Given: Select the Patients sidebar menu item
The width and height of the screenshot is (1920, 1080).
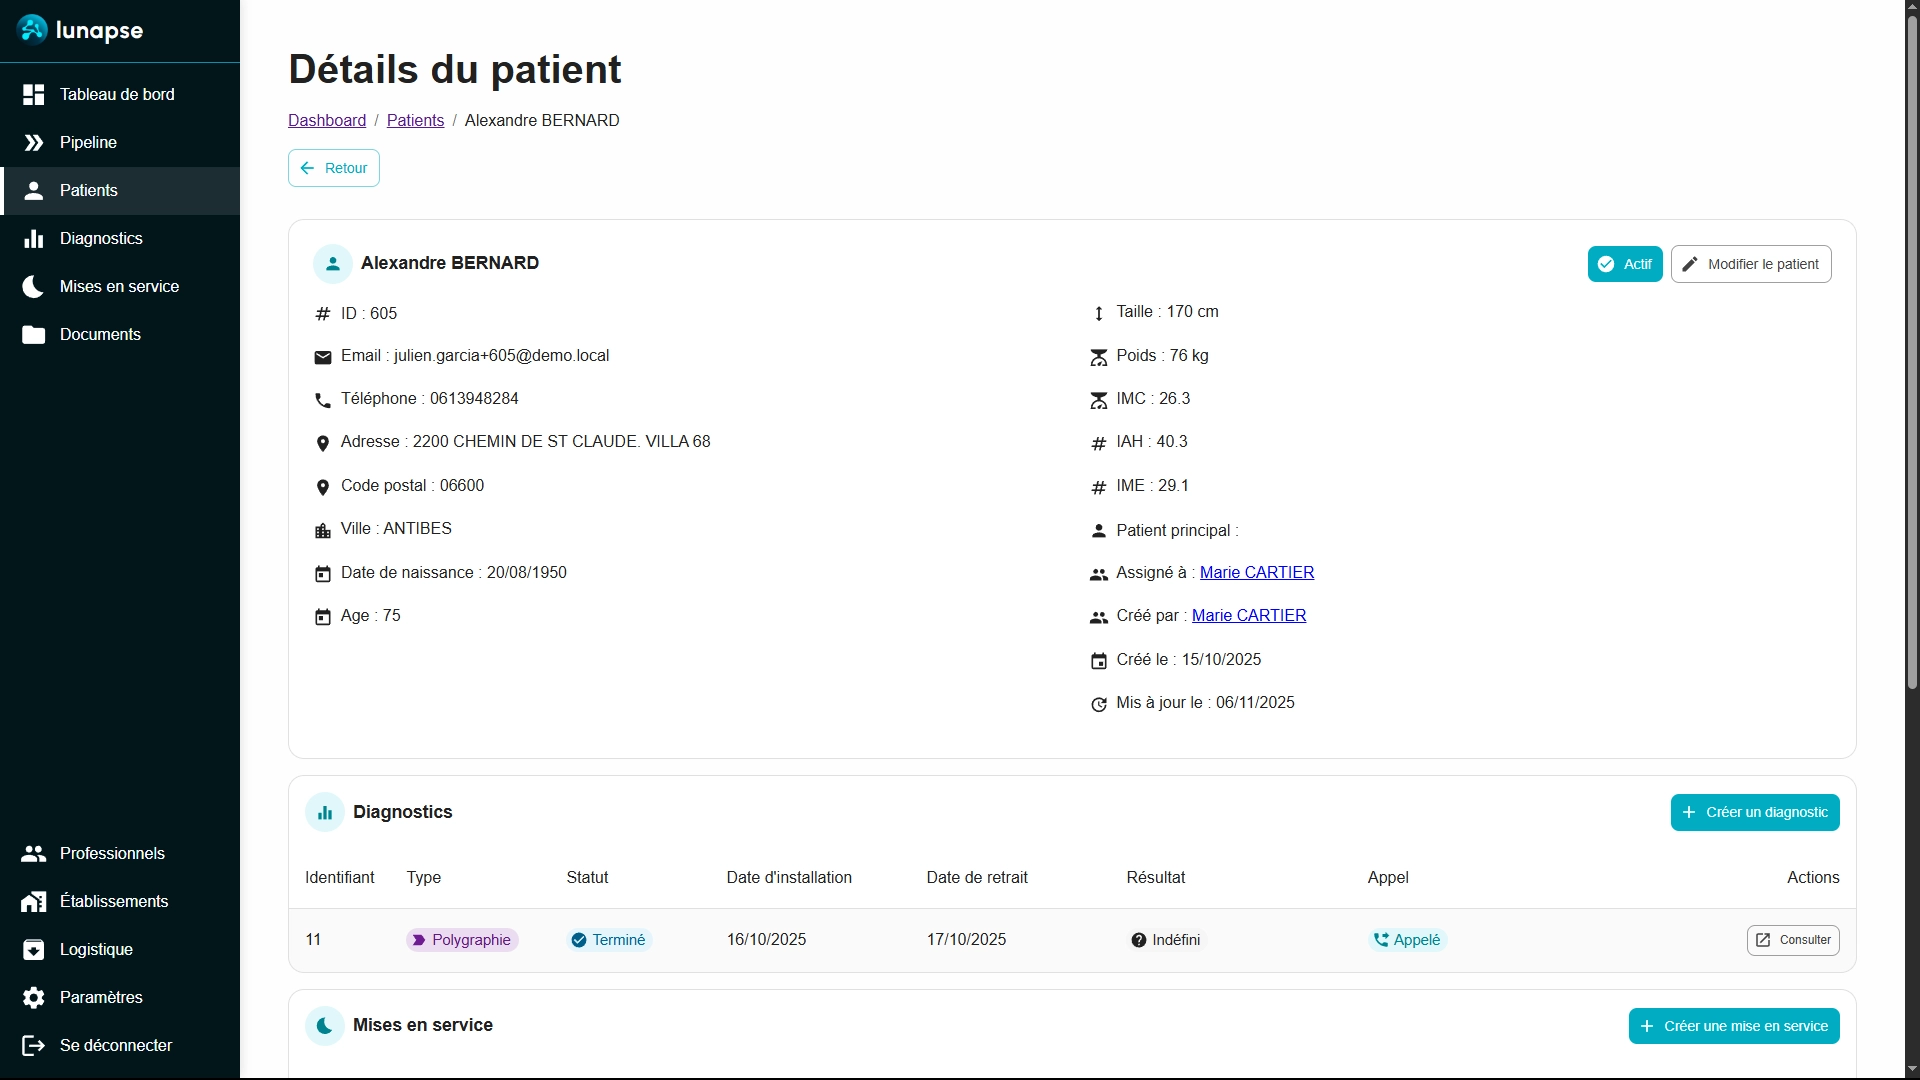Looking at the screenshot, I should (x=88, y=191).
